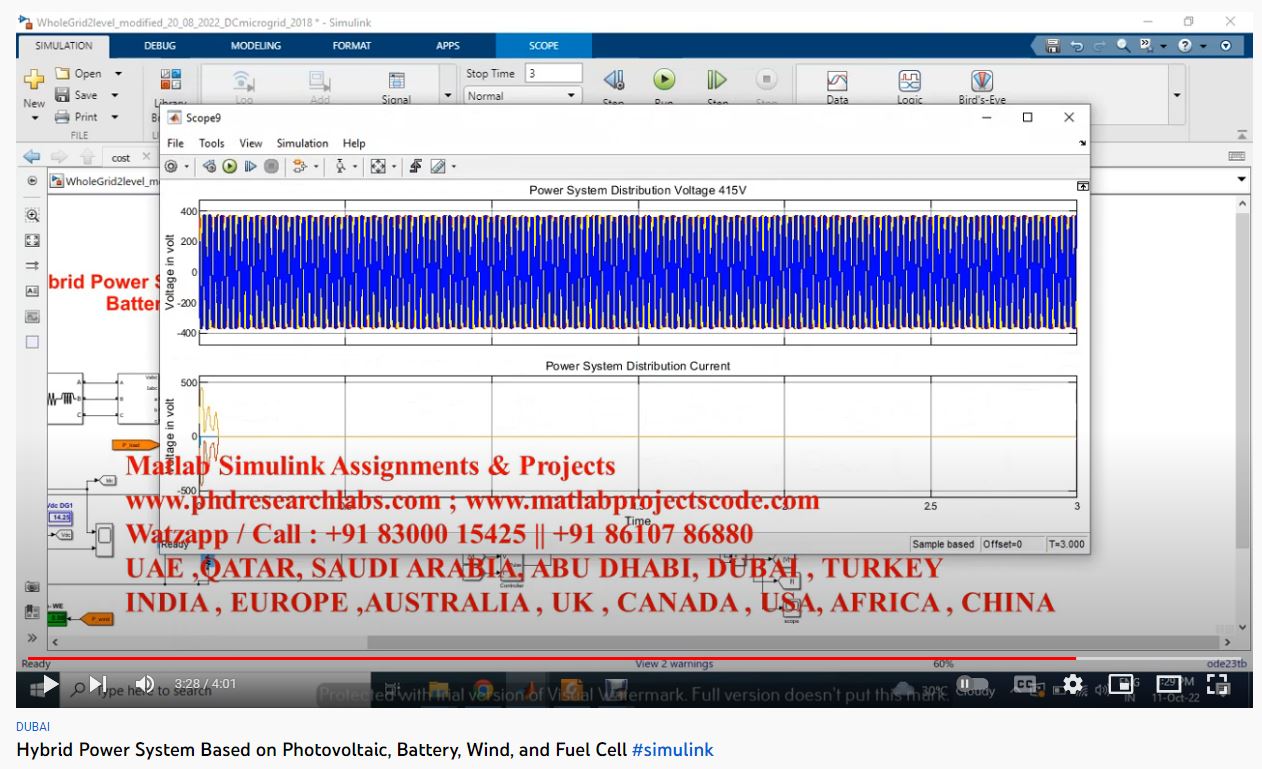
Task: Click the DUBAI link above video title
Action: click(33, 726)
